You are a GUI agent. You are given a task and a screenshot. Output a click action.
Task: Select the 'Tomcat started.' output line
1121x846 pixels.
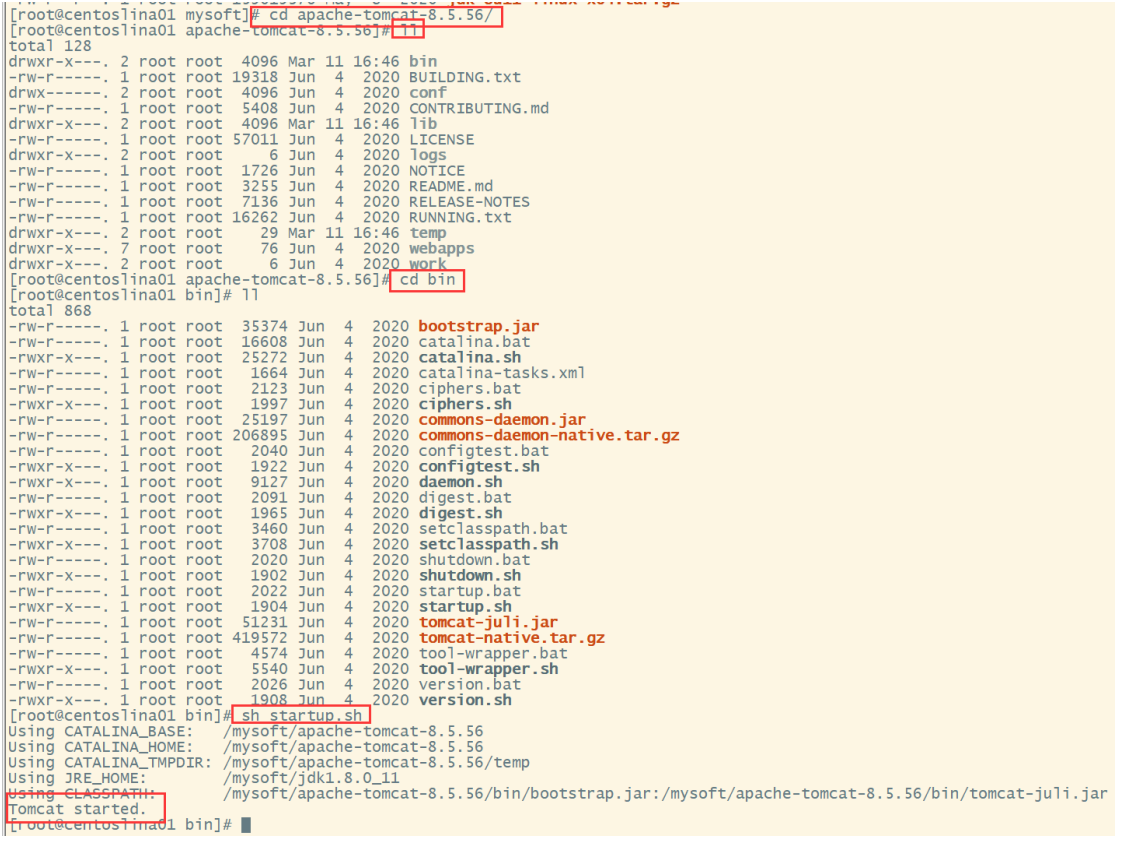(x=77, y=810)
